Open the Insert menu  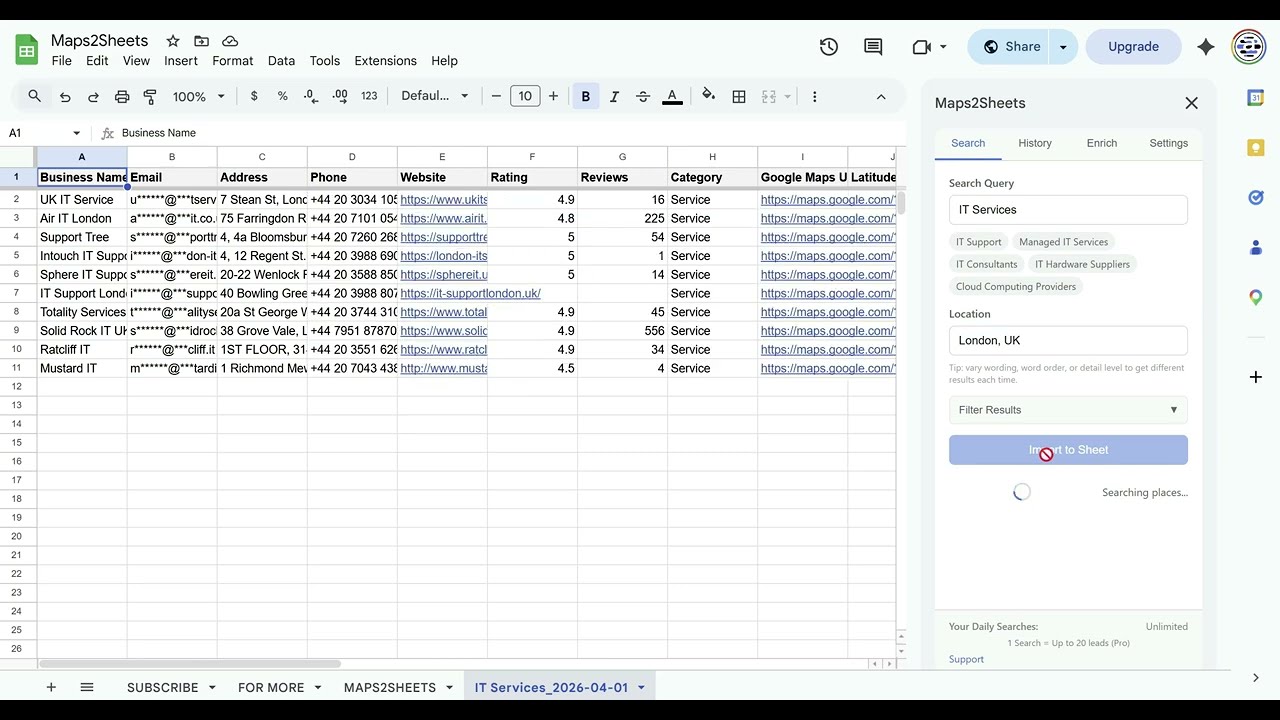point(181,61)
